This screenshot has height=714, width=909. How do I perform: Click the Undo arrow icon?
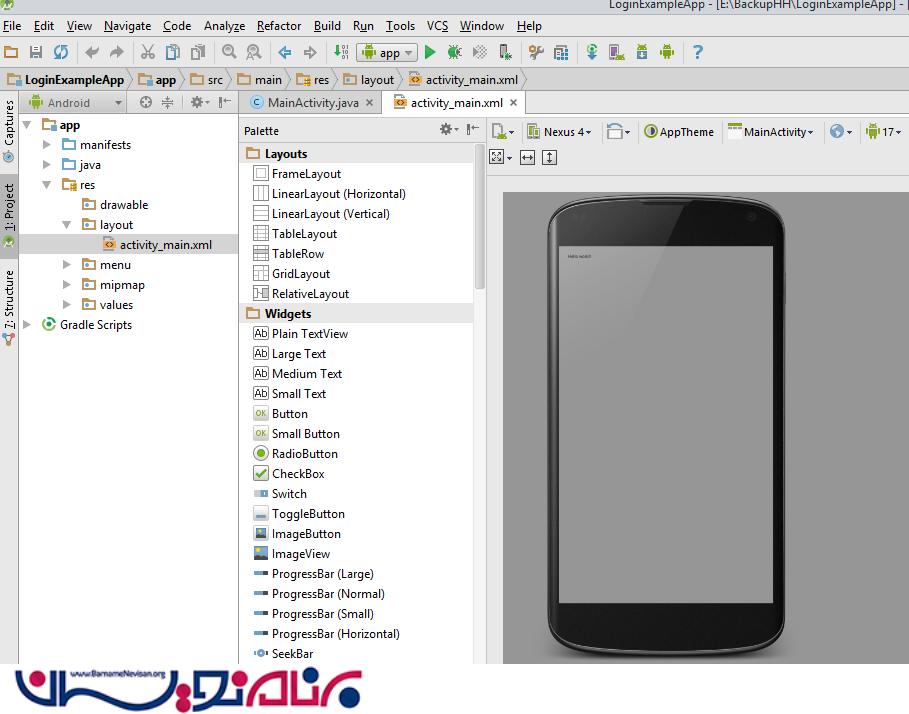point(92,53)
